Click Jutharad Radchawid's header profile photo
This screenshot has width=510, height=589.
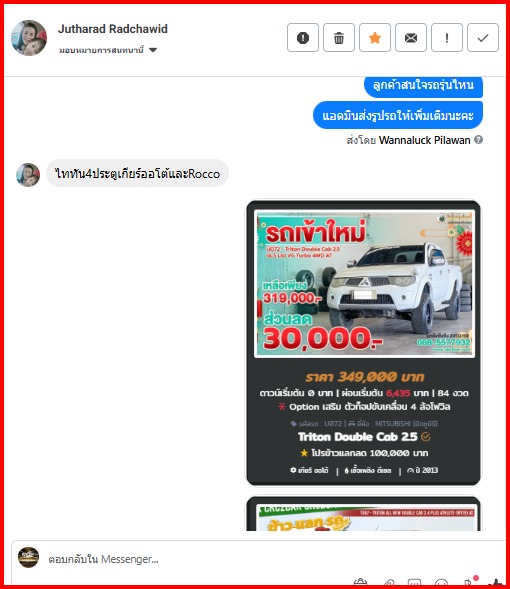coord(29,38)
